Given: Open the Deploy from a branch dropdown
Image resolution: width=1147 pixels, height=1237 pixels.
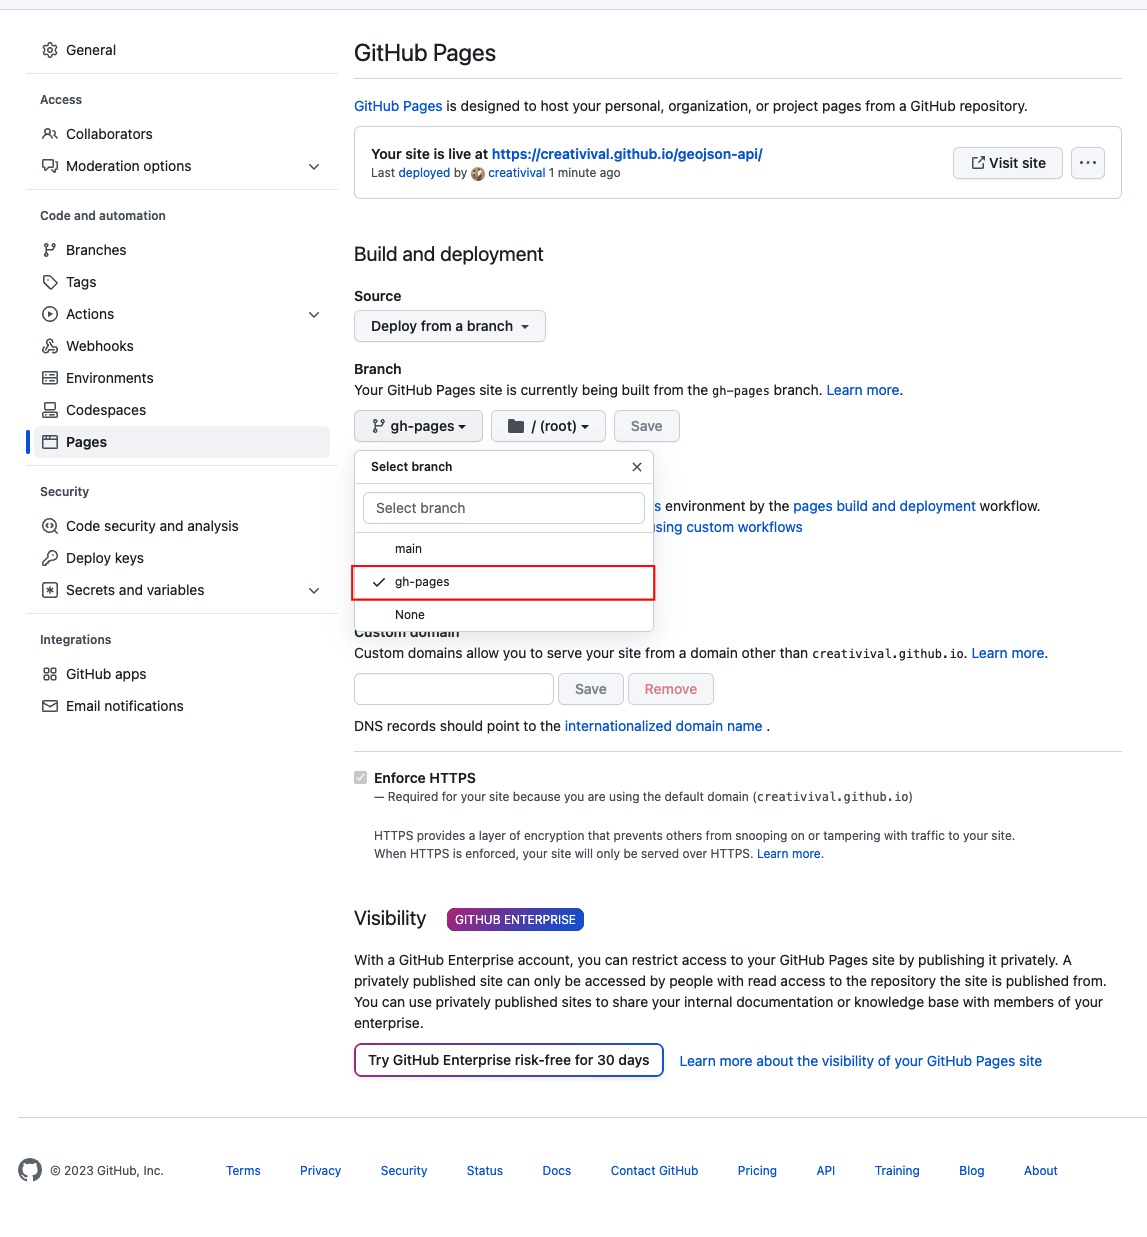Looking at the screenshot, I should 449,326.
